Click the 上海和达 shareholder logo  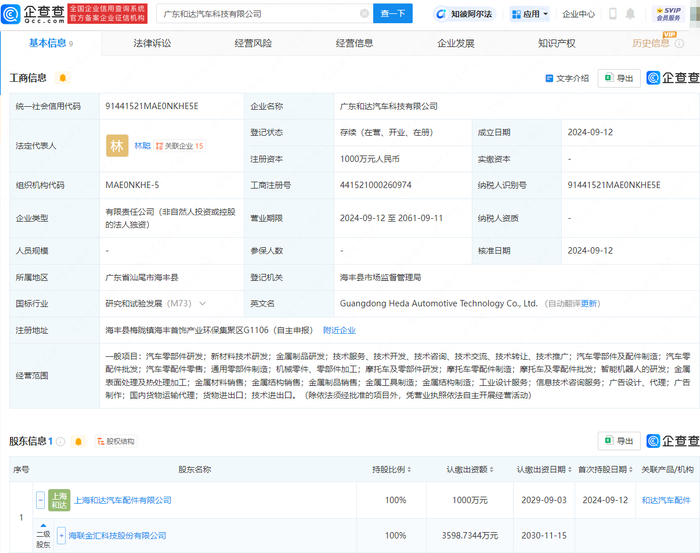60,500
